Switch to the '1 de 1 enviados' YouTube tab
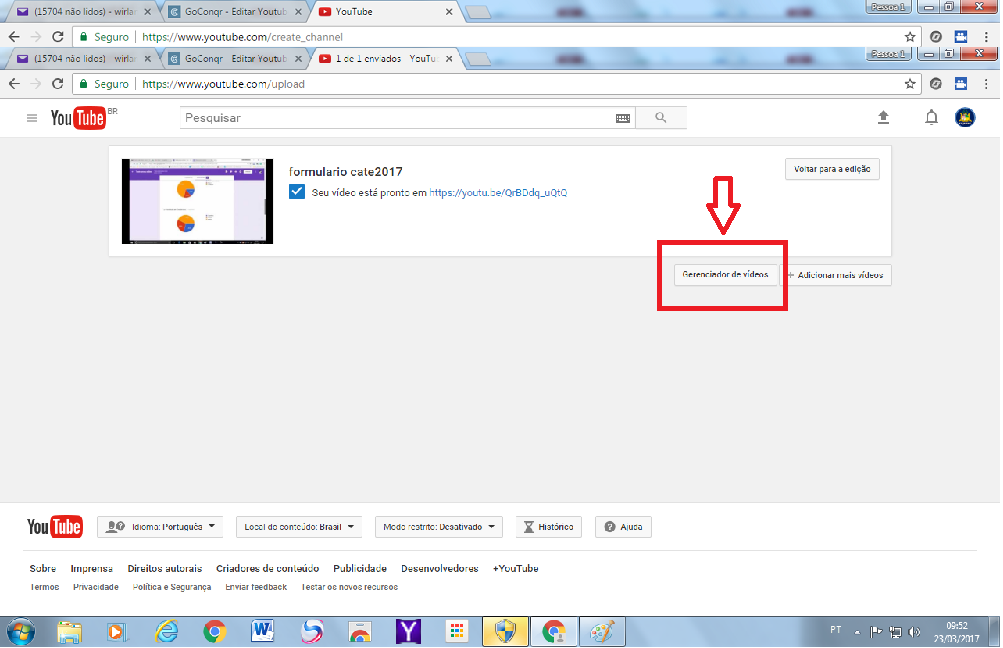The height and width of the screenshot is (648, 1003). (386, 59)
